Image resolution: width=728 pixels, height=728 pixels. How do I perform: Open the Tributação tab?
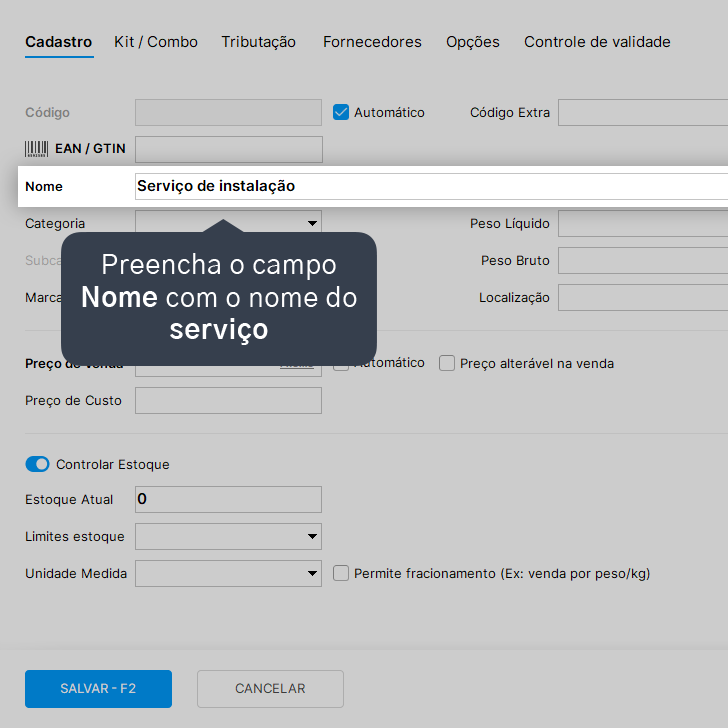(x=259, y=42)
